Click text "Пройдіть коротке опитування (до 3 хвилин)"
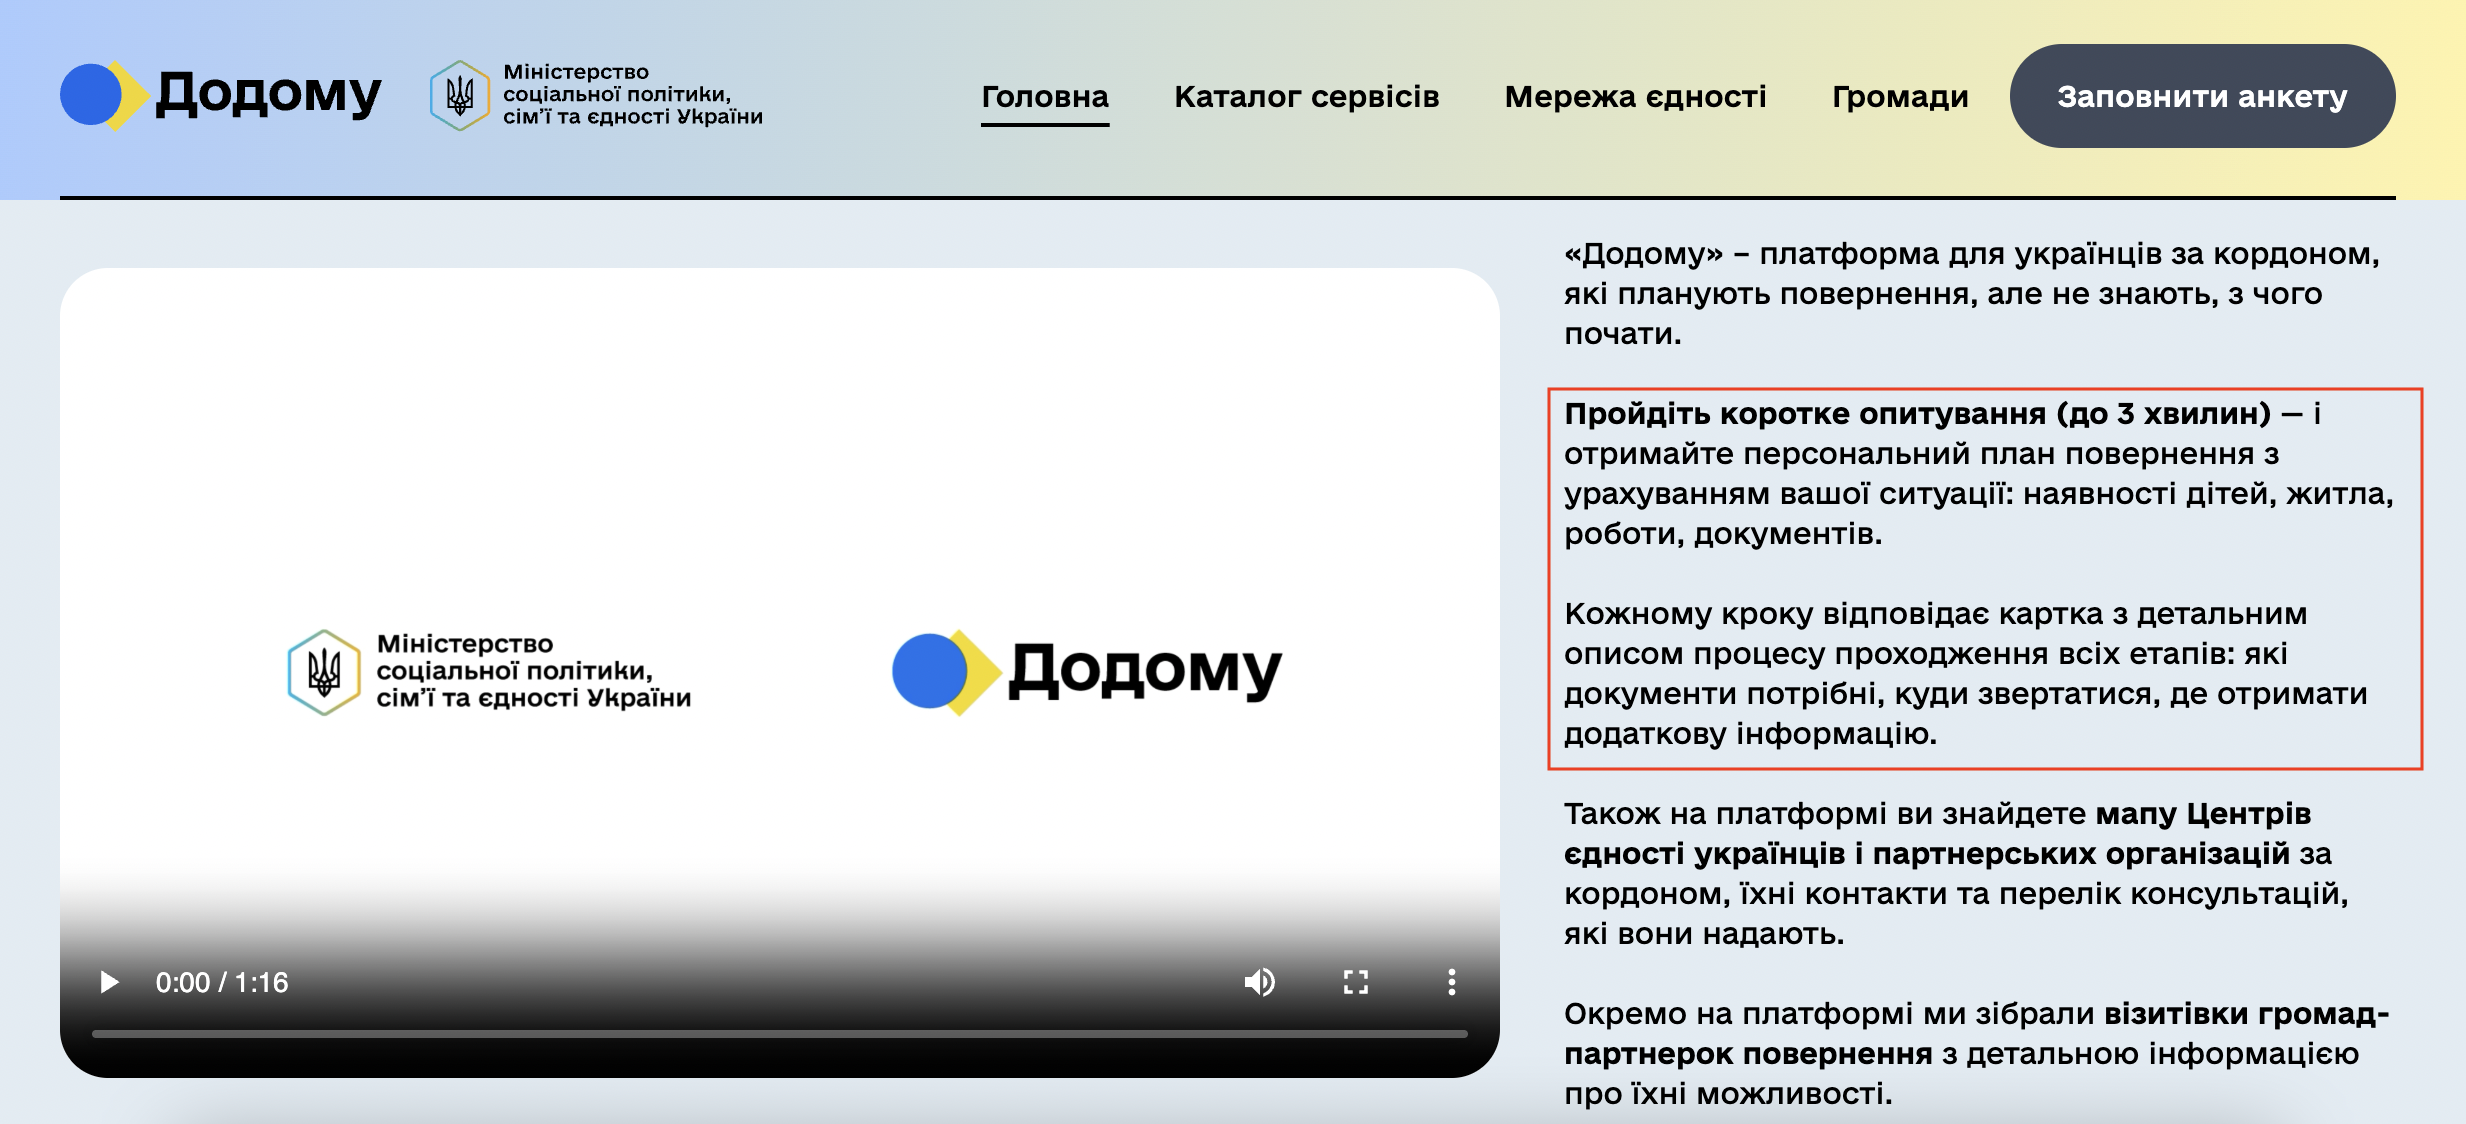 1917,413
